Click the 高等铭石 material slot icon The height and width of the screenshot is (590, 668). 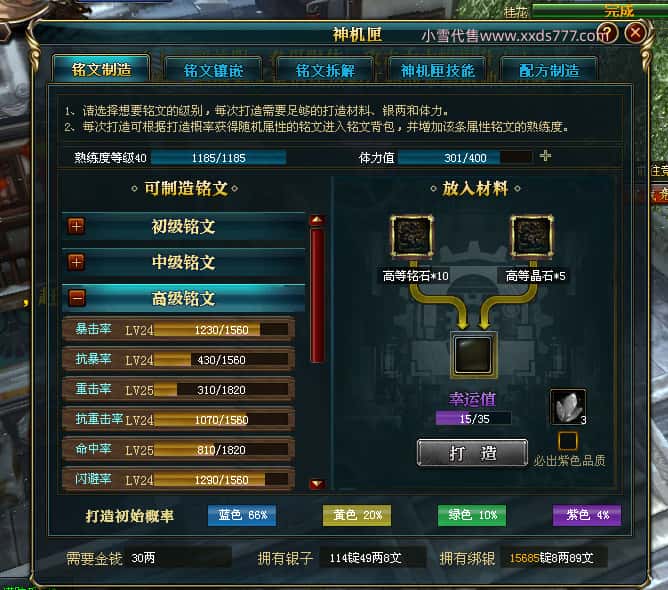(x=412, y=236)
